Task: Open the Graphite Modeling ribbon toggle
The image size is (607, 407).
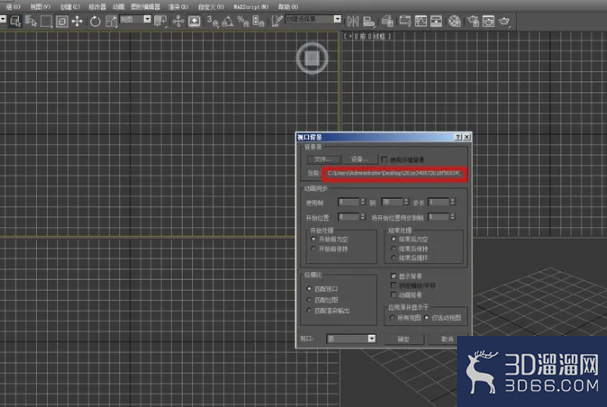Action: 405,21
